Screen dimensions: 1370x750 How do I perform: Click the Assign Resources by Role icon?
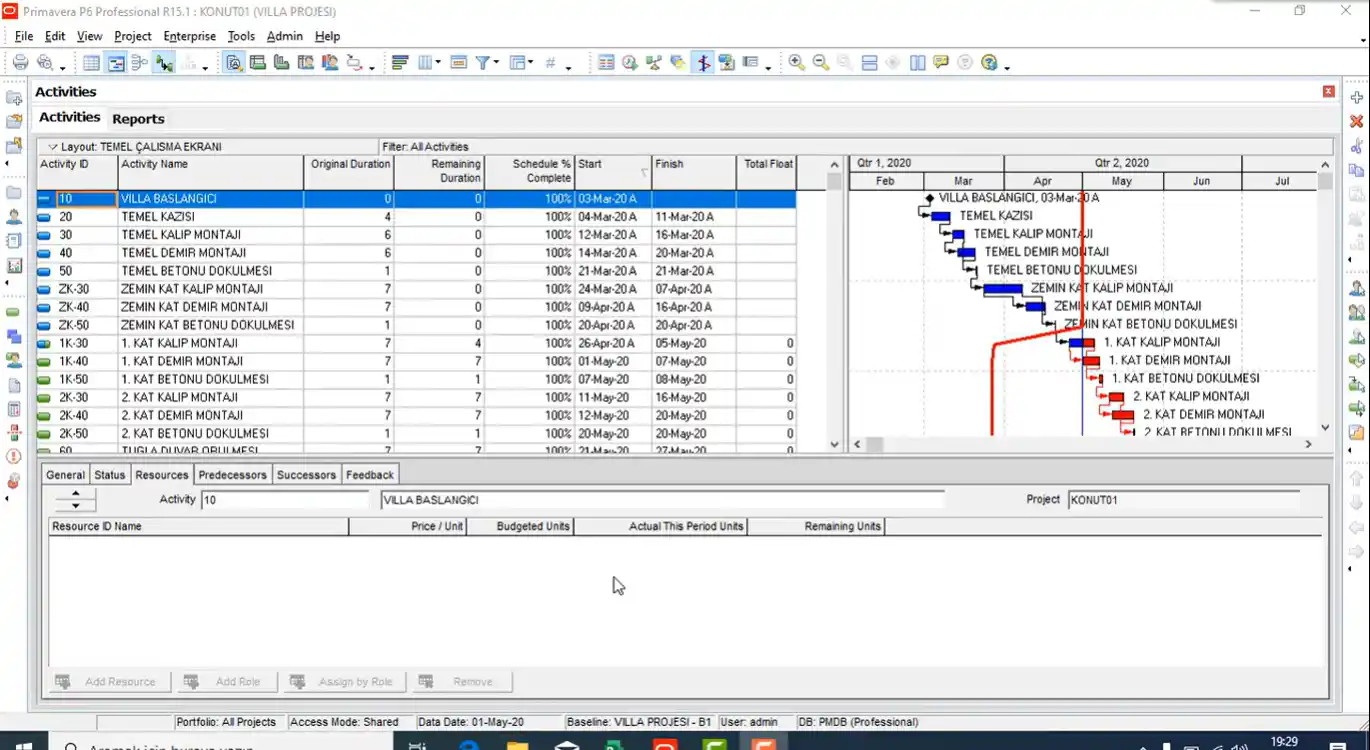[x=1357, y=313]
